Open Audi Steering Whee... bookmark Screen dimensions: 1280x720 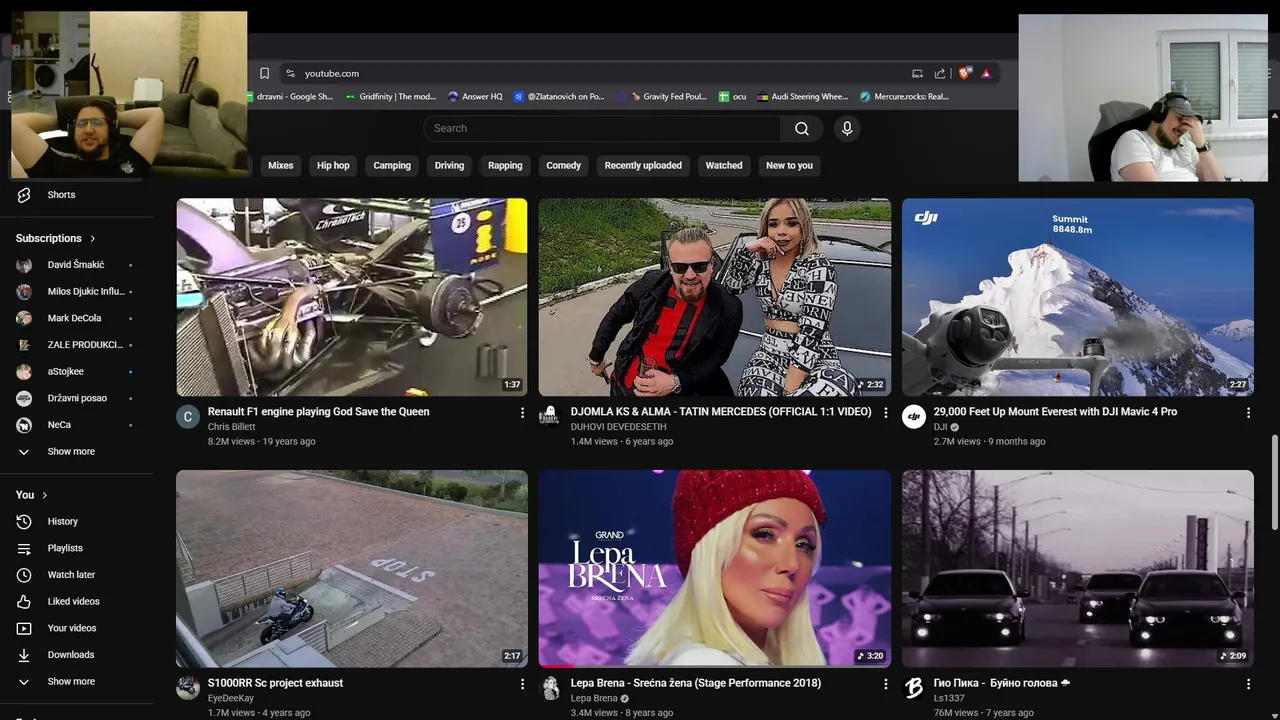pyautogui.click(x=803, y=97)
